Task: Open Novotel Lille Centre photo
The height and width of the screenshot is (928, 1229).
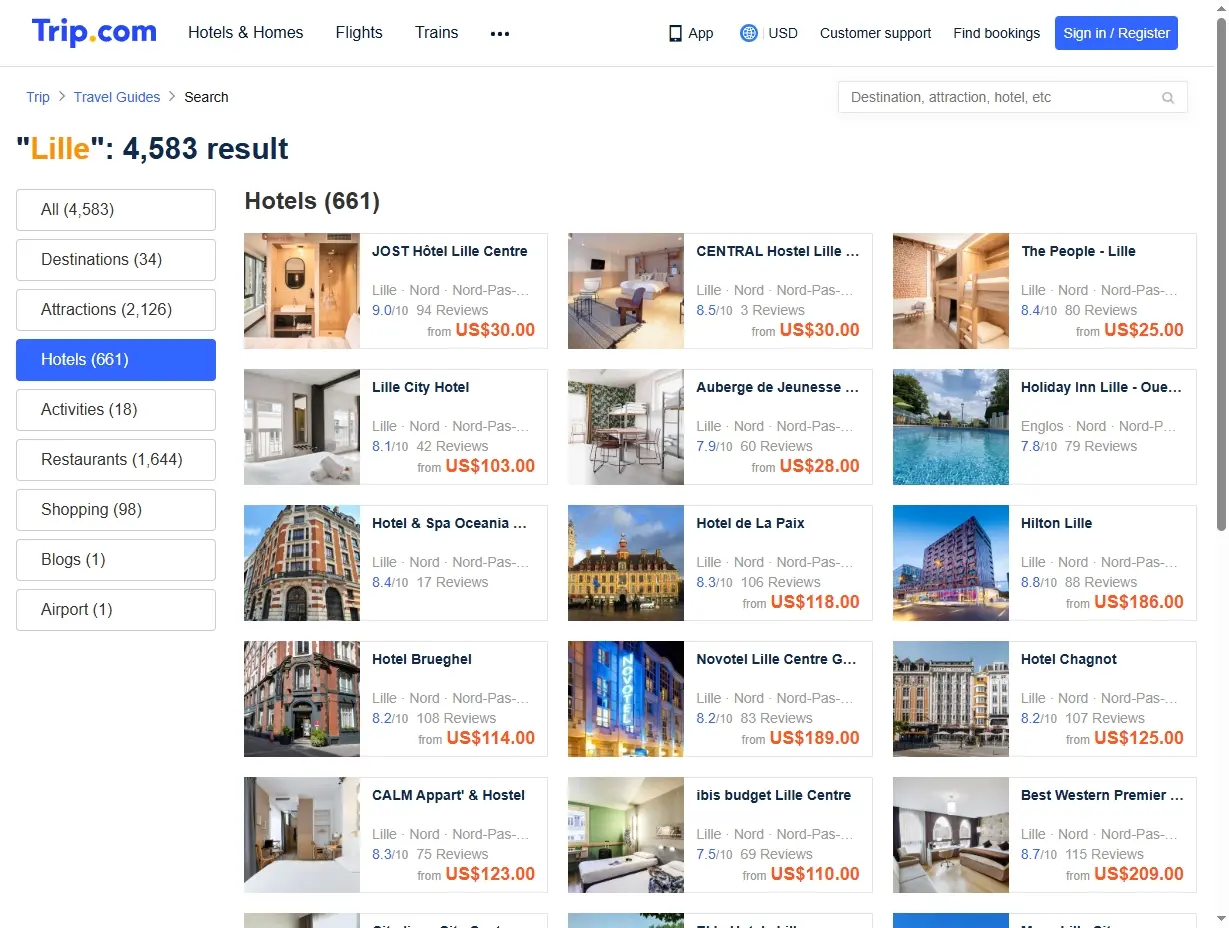Action: click(x=626, y=699)
